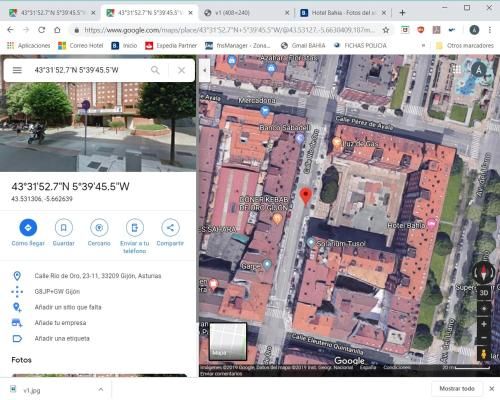Open a new browser tab
This screenshot has height=400, width=500.
point(402,13)
